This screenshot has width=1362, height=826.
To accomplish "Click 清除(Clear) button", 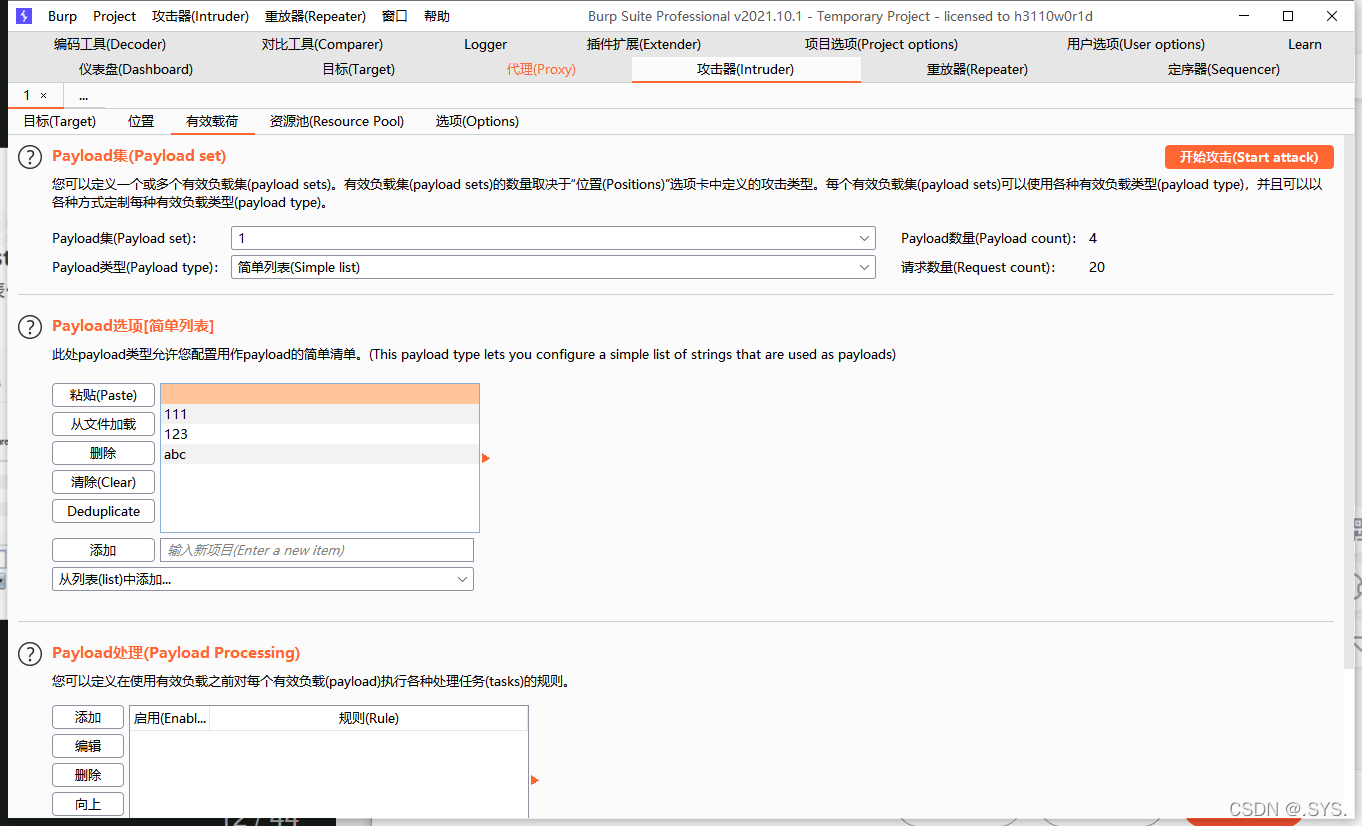I will pyautogui.click(x=103, y=482).
